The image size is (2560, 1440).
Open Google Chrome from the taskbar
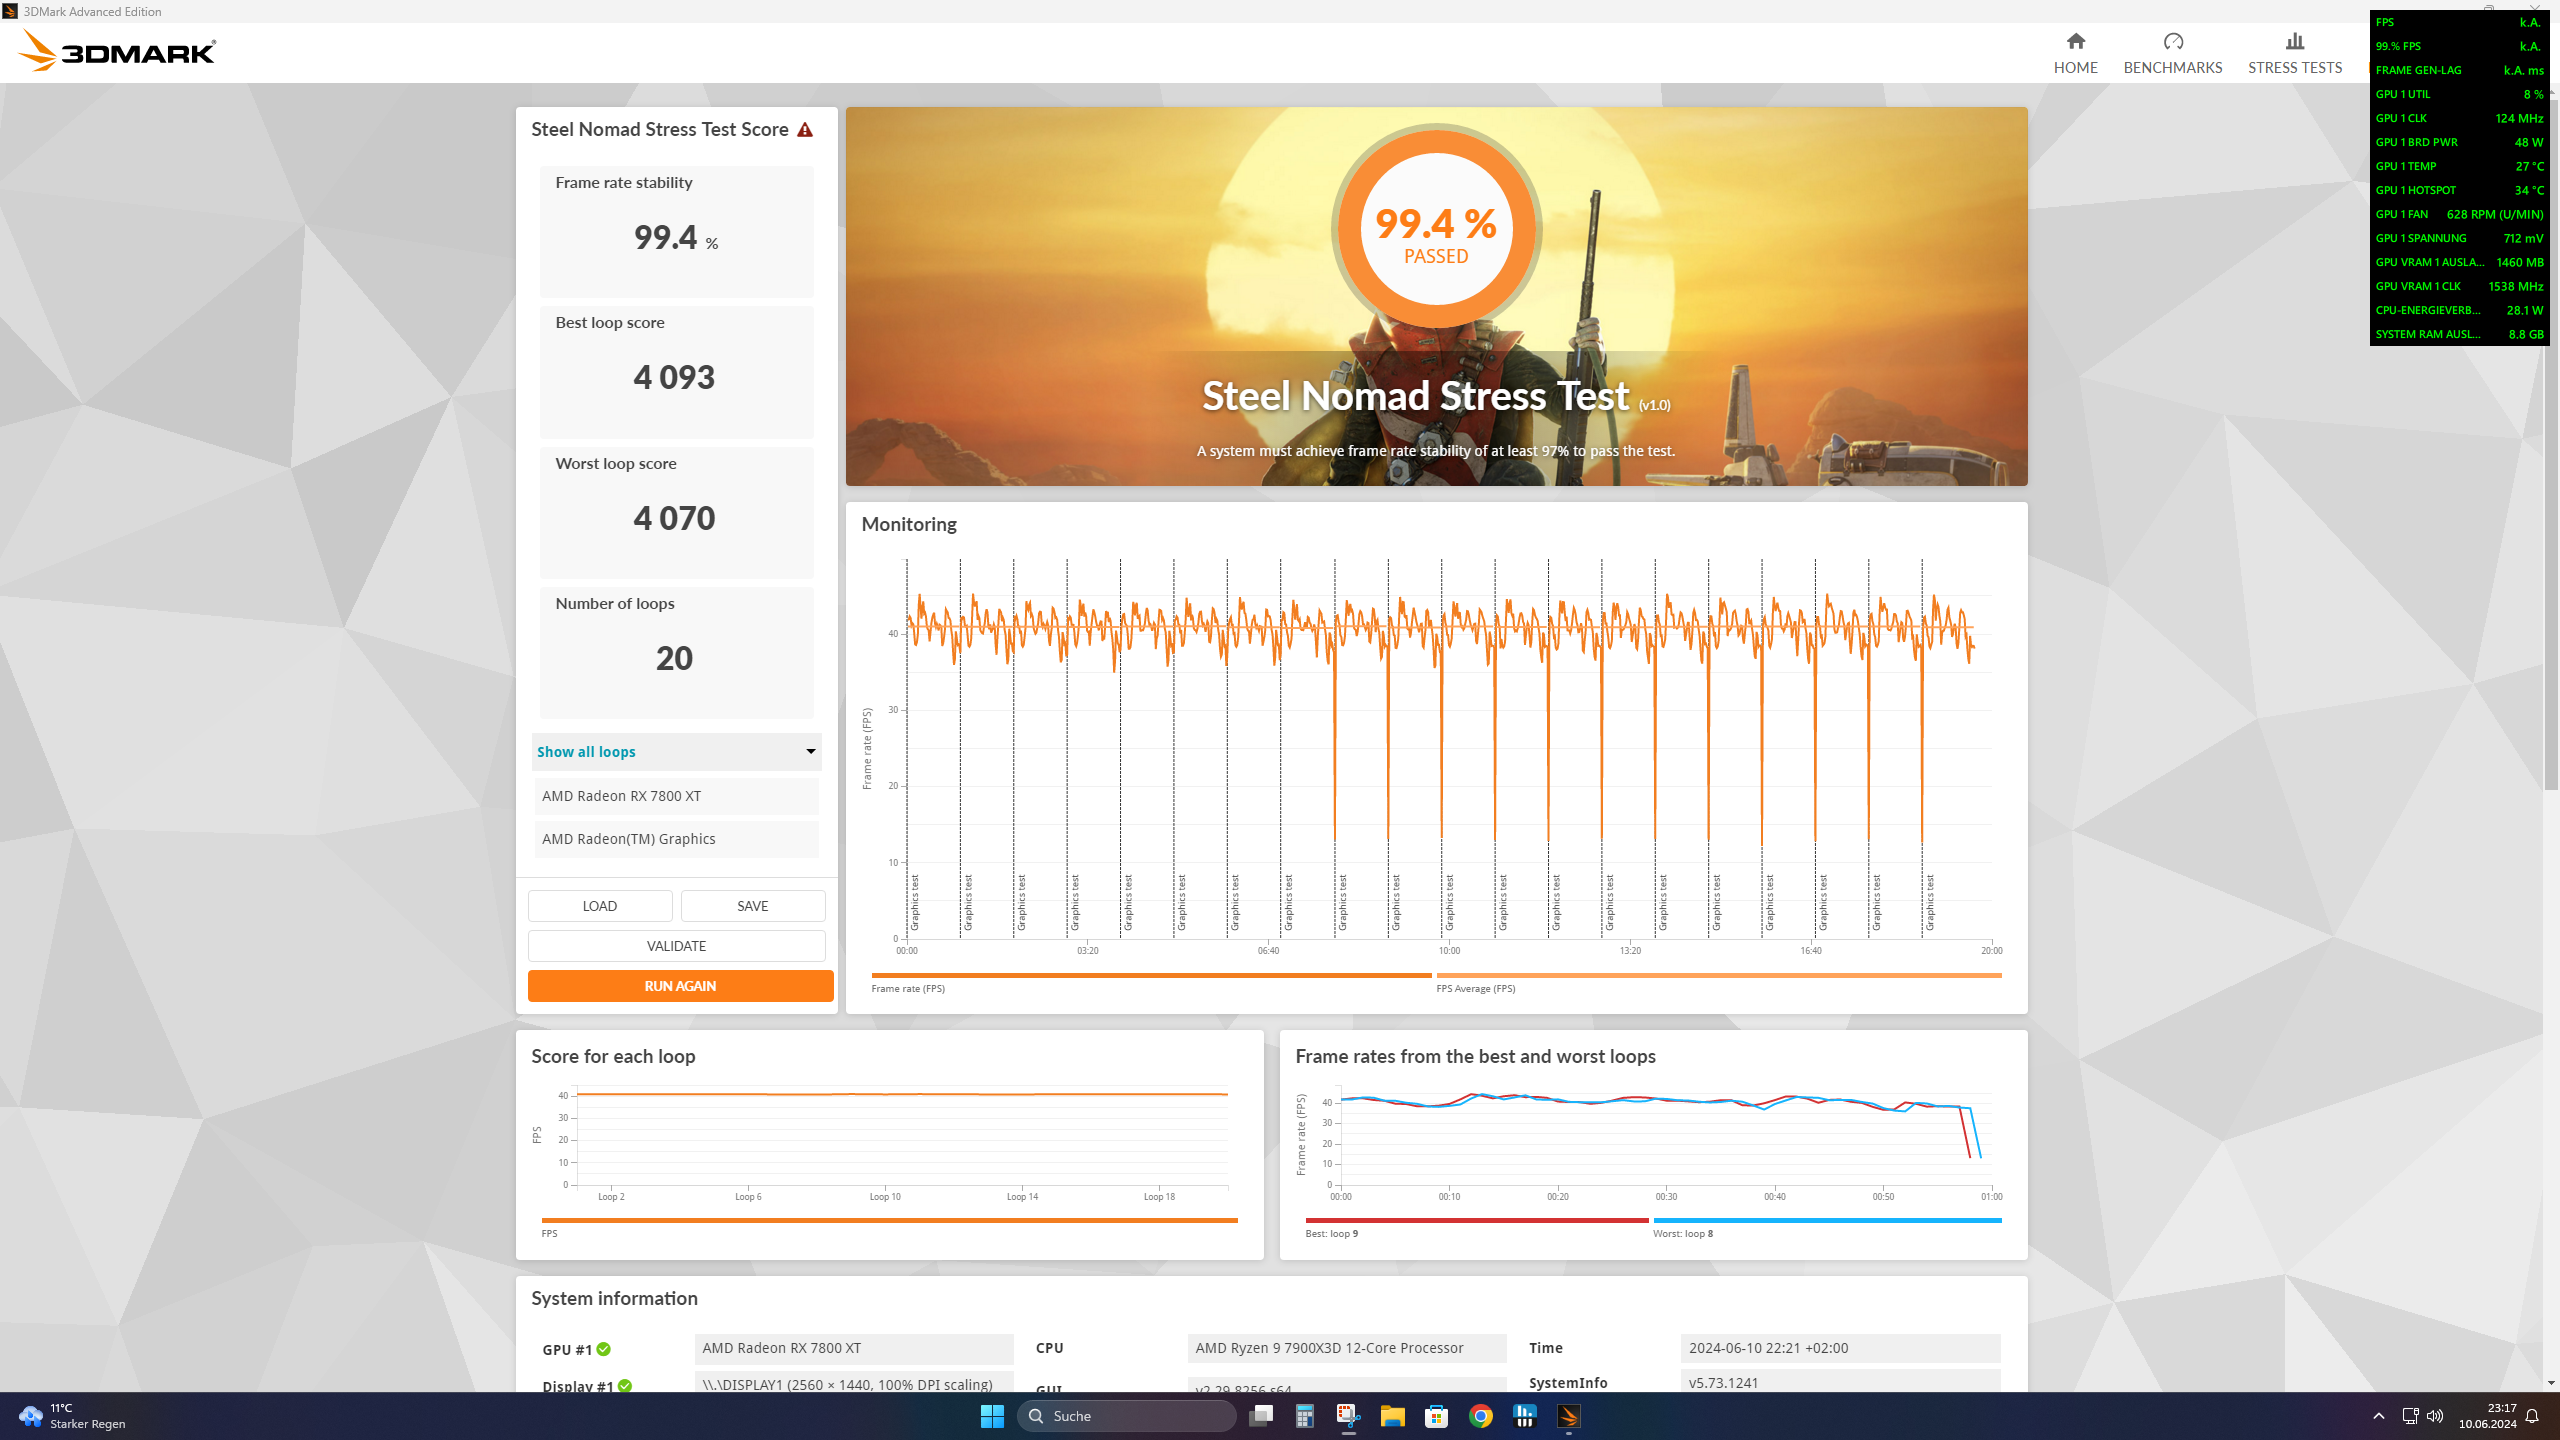[x=1480, y=1416]
